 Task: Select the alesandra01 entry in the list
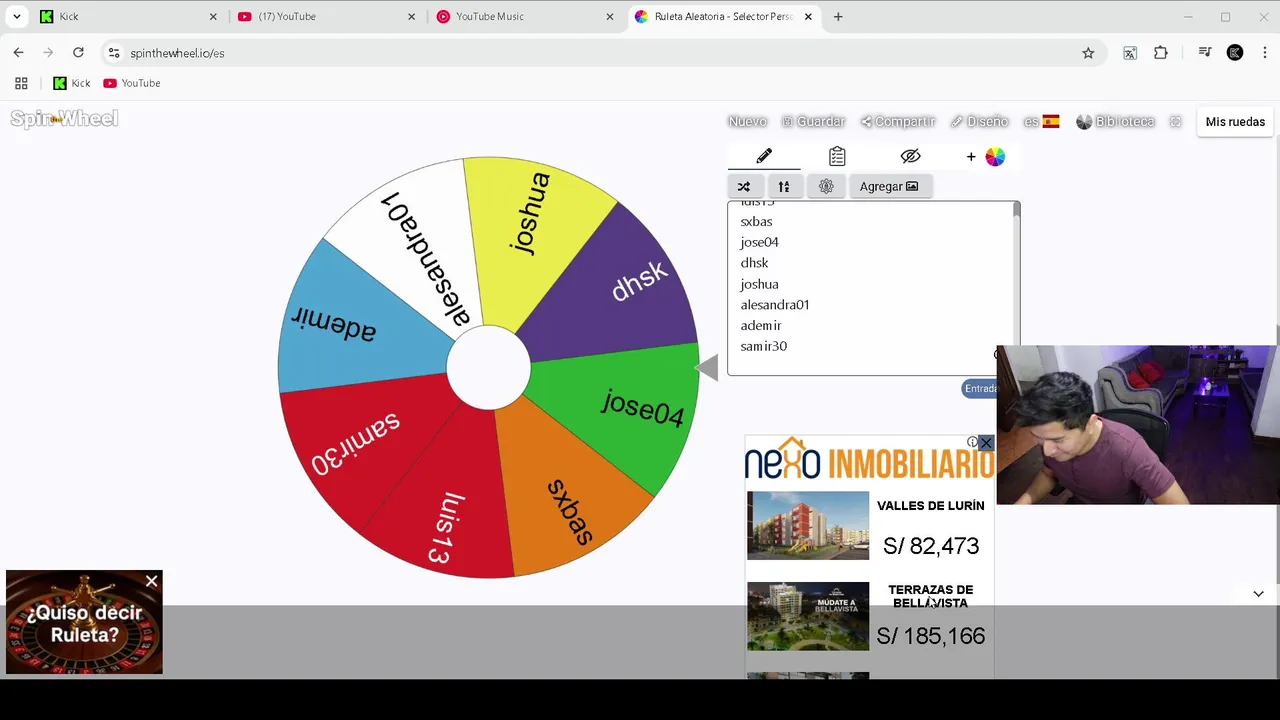click(775, 305)
